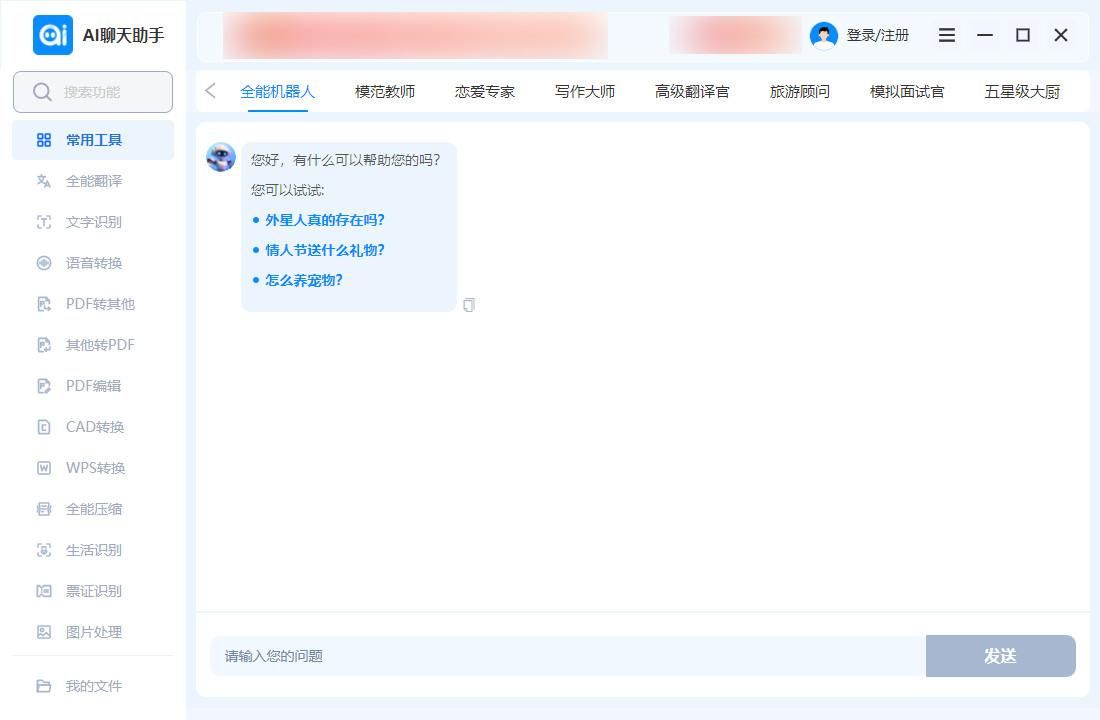Switch to the 高级翻译官 tab
The width and height of the screenshot is (1100, 720).
(x=692, y=92)
